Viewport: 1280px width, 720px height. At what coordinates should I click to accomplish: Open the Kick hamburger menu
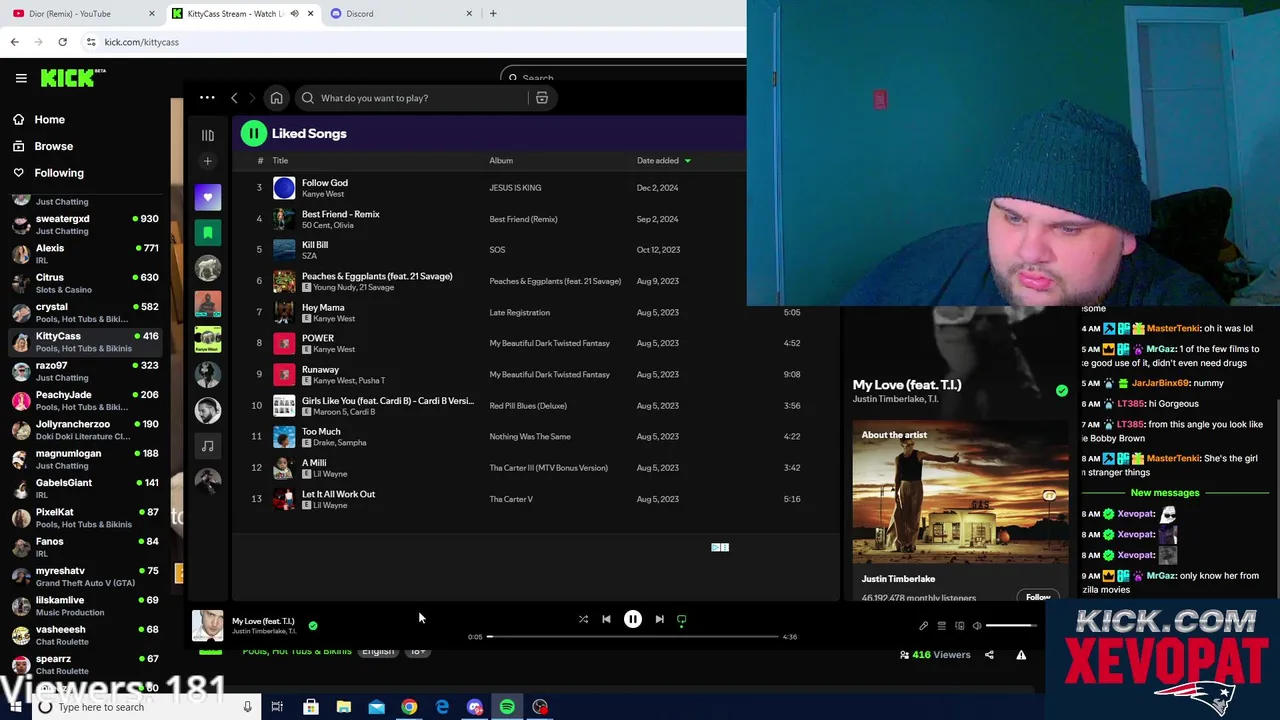(x=21, y=78)
